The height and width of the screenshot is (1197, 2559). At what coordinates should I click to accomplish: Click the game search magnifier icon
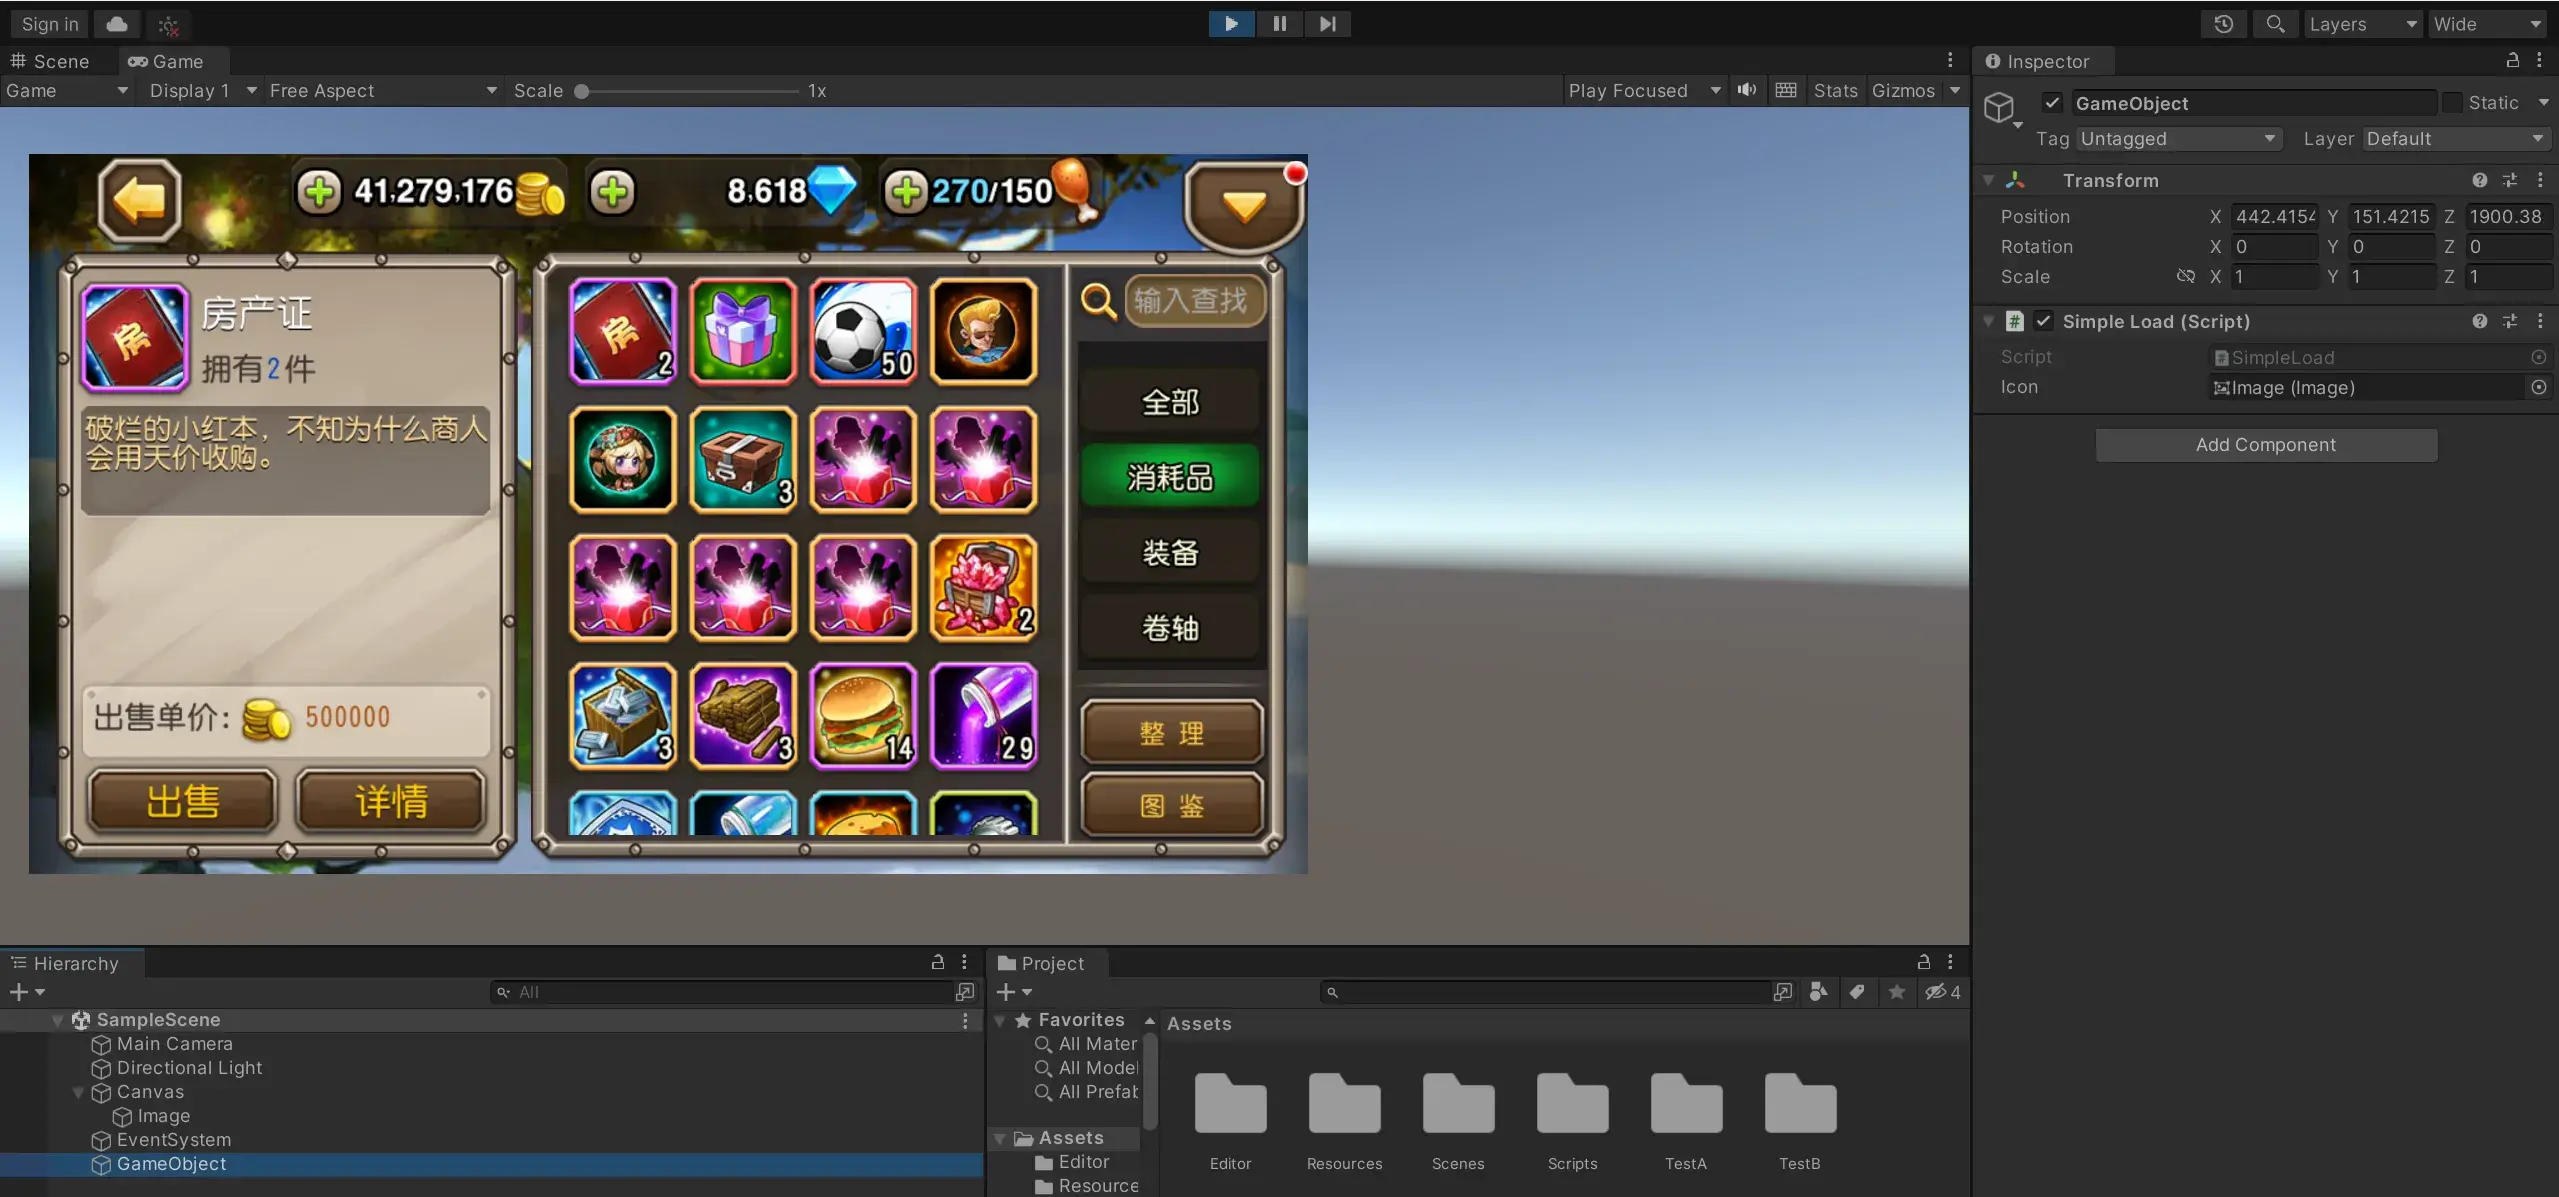click(x=1098, y=300)
